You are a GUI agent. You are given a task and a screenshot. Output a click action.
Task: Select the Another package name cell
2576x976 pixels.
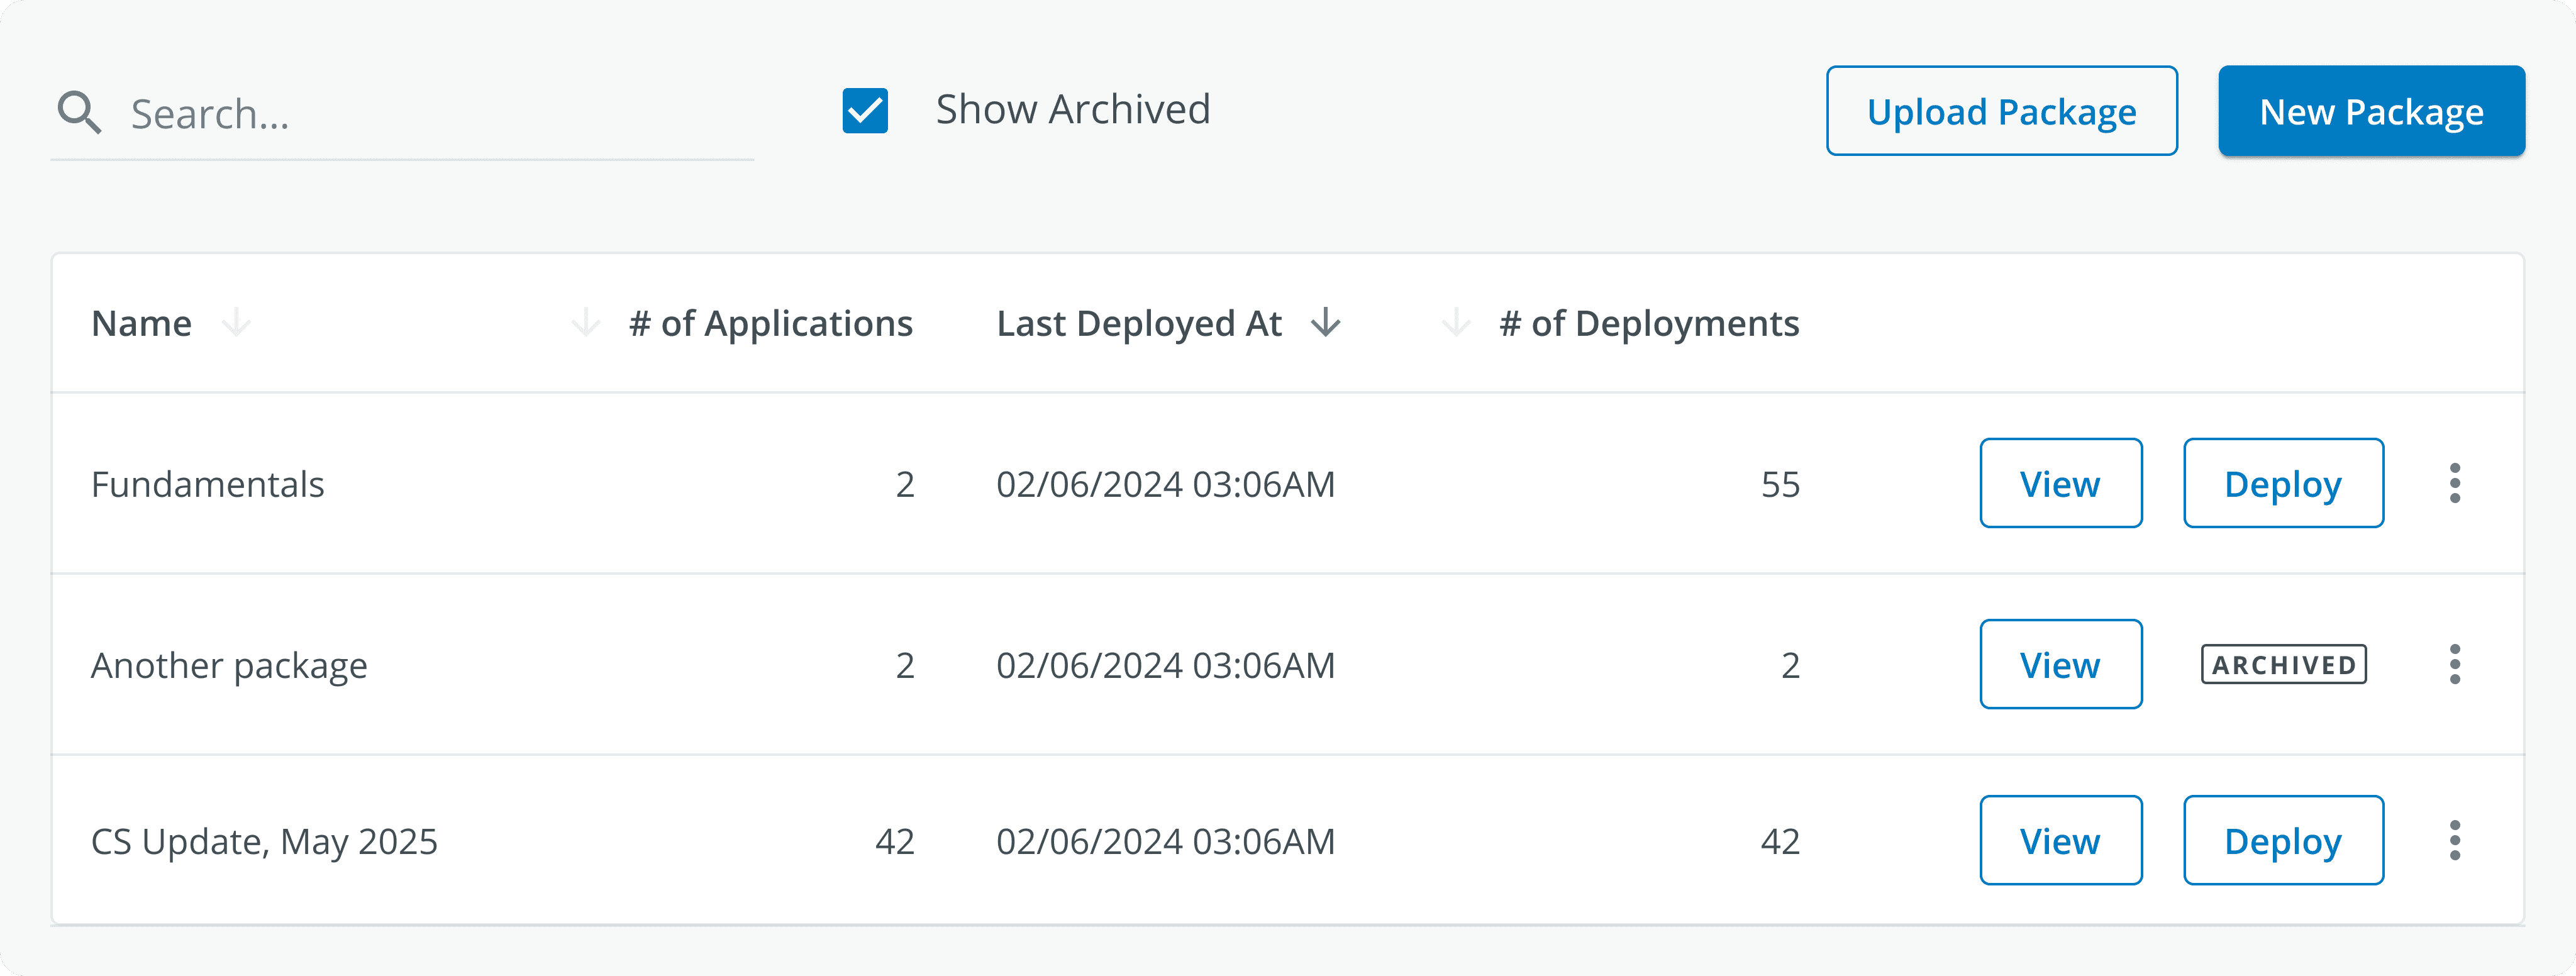coord(229,666)
